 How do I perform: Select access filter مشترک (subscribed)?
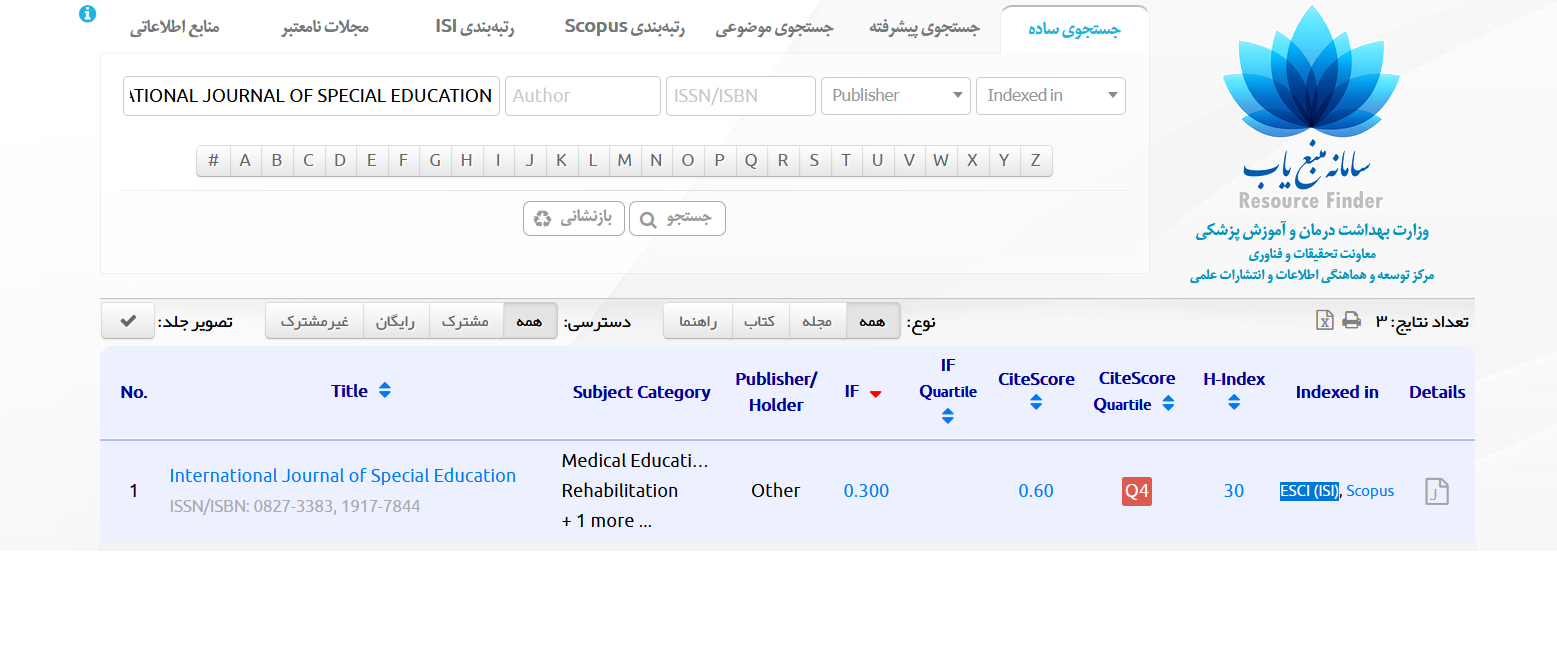click(465, 321)
